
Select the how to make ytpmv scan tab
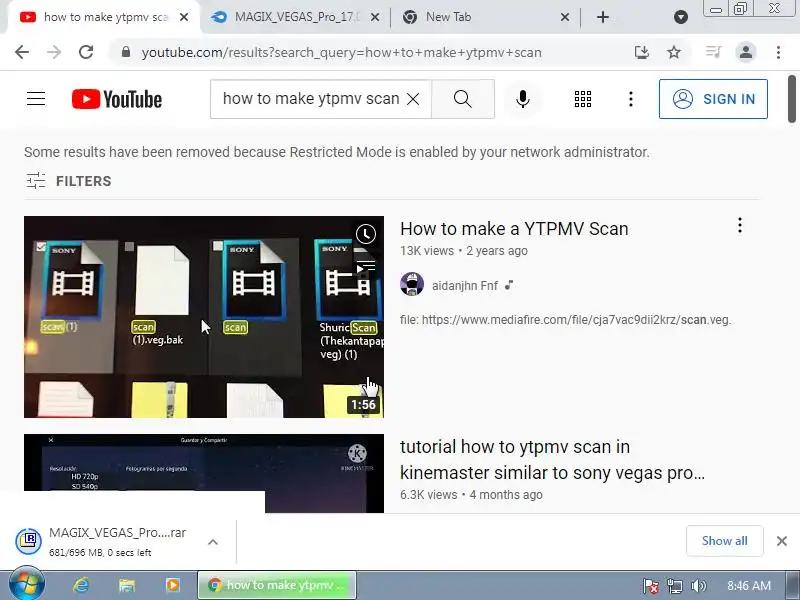click(105, 17)
